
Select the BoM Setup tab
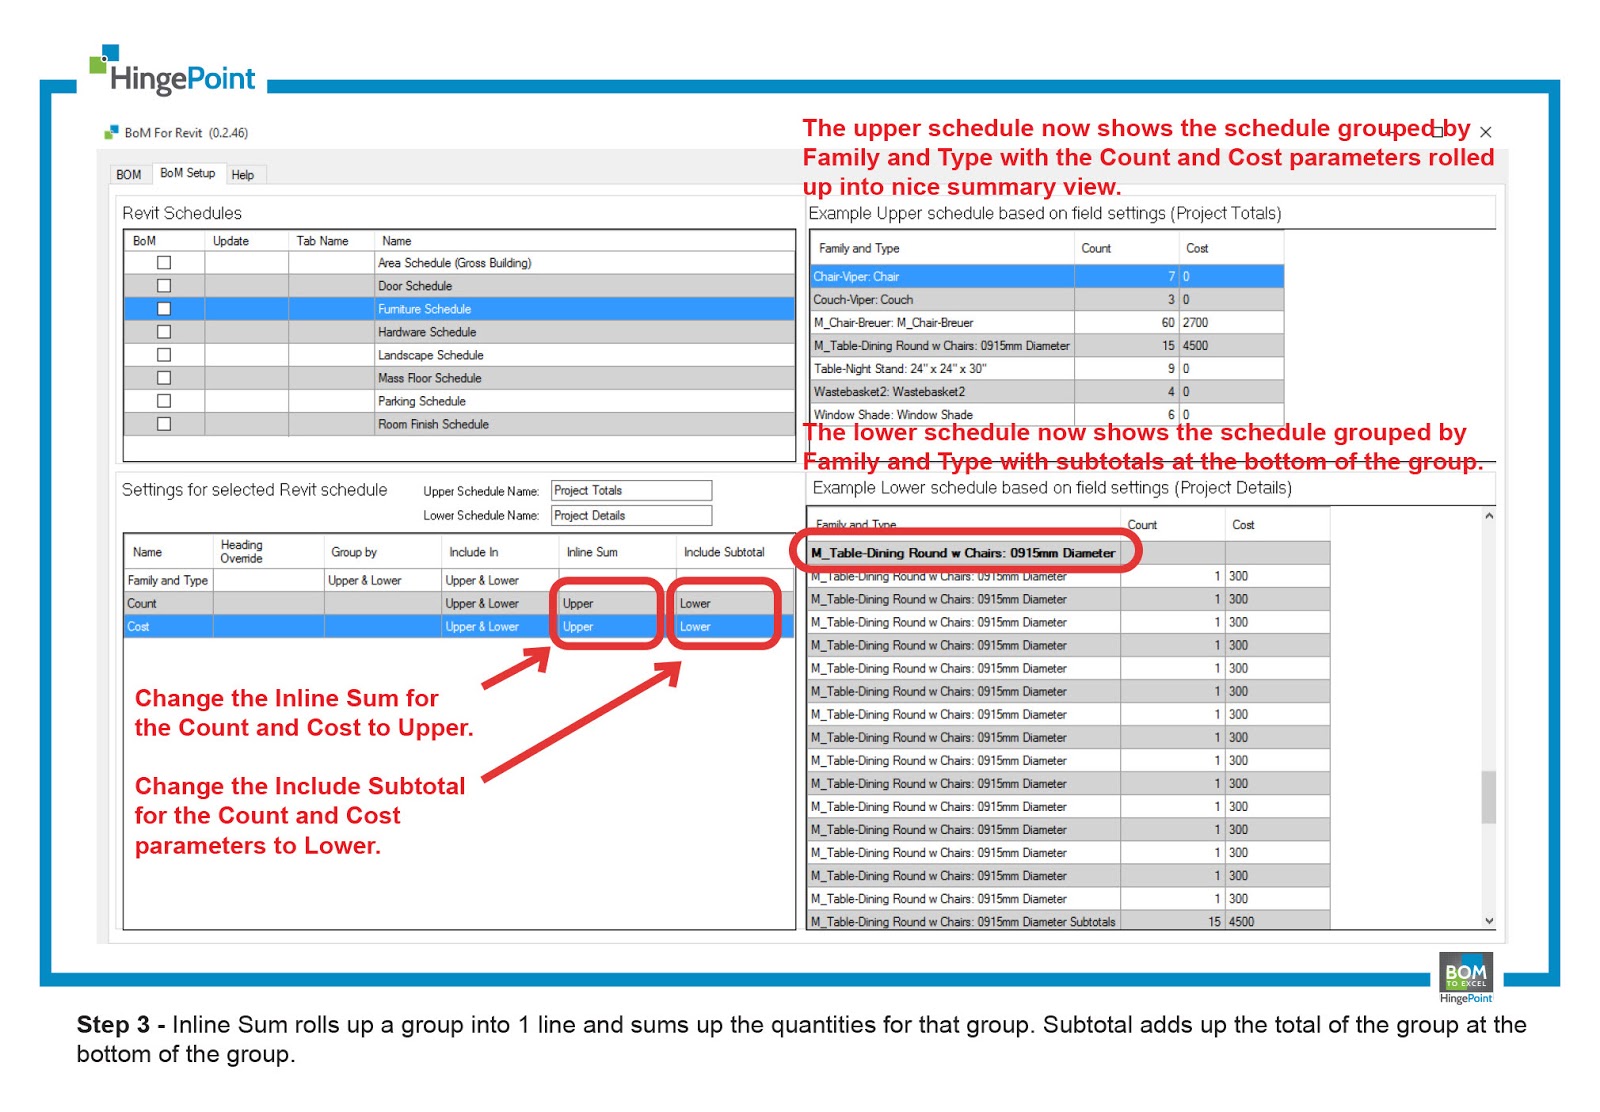coord(187,172)
